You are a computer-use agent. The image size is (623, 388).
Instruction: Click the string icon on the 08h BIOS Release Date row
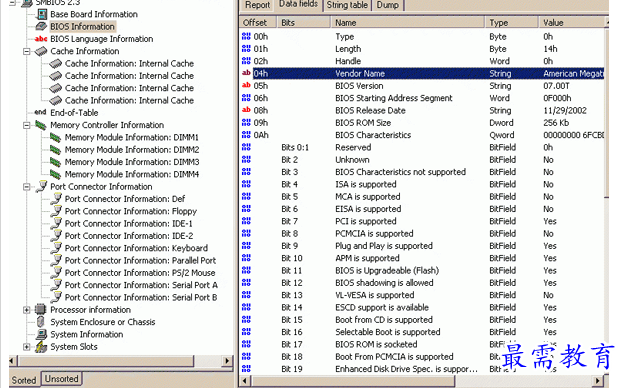(246, 110)
